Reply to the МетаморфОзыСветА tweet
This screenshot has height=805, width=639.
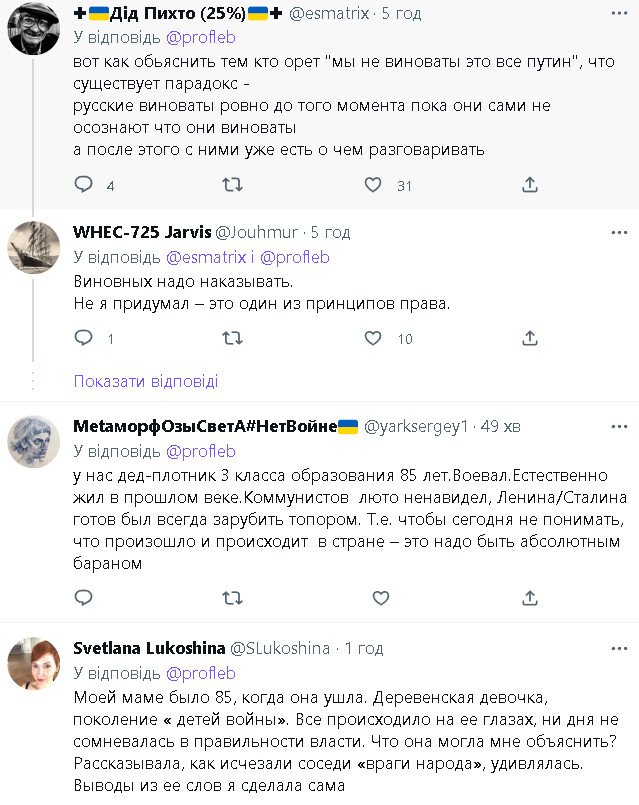(83, 597)
